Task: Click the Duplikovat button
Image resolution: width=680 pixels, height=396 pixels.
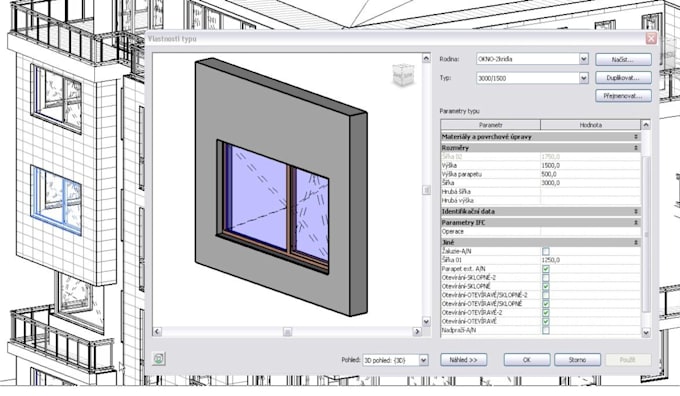Action: click(x=623, y=78)
